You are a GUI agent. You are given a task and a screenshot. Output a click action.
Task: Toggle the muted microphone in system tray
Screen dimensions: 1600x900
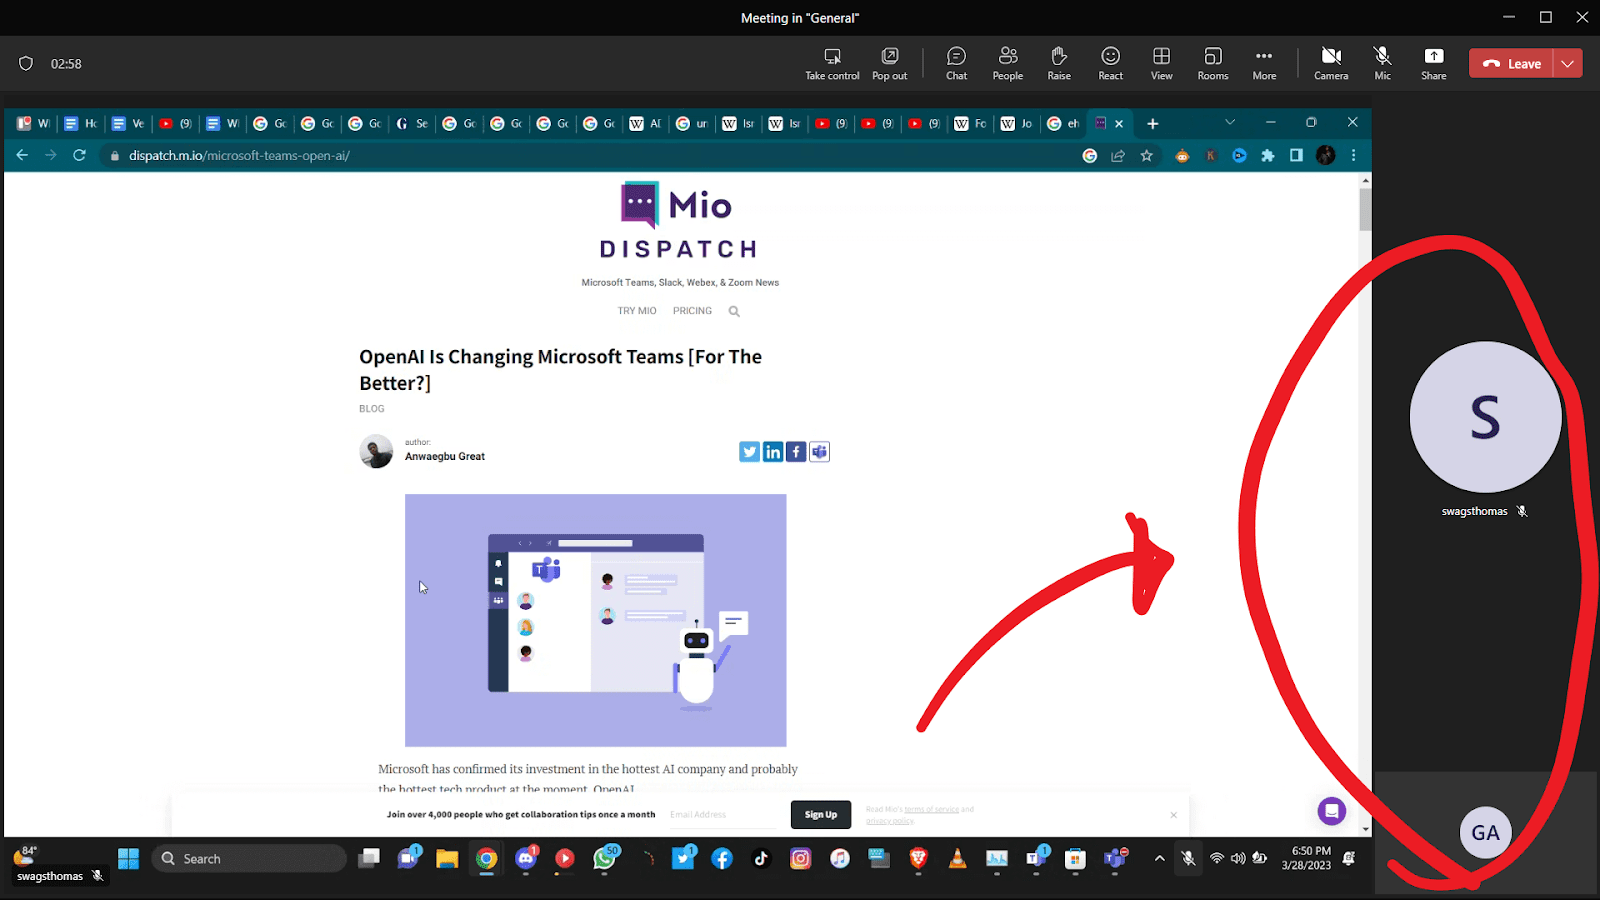1188,858
